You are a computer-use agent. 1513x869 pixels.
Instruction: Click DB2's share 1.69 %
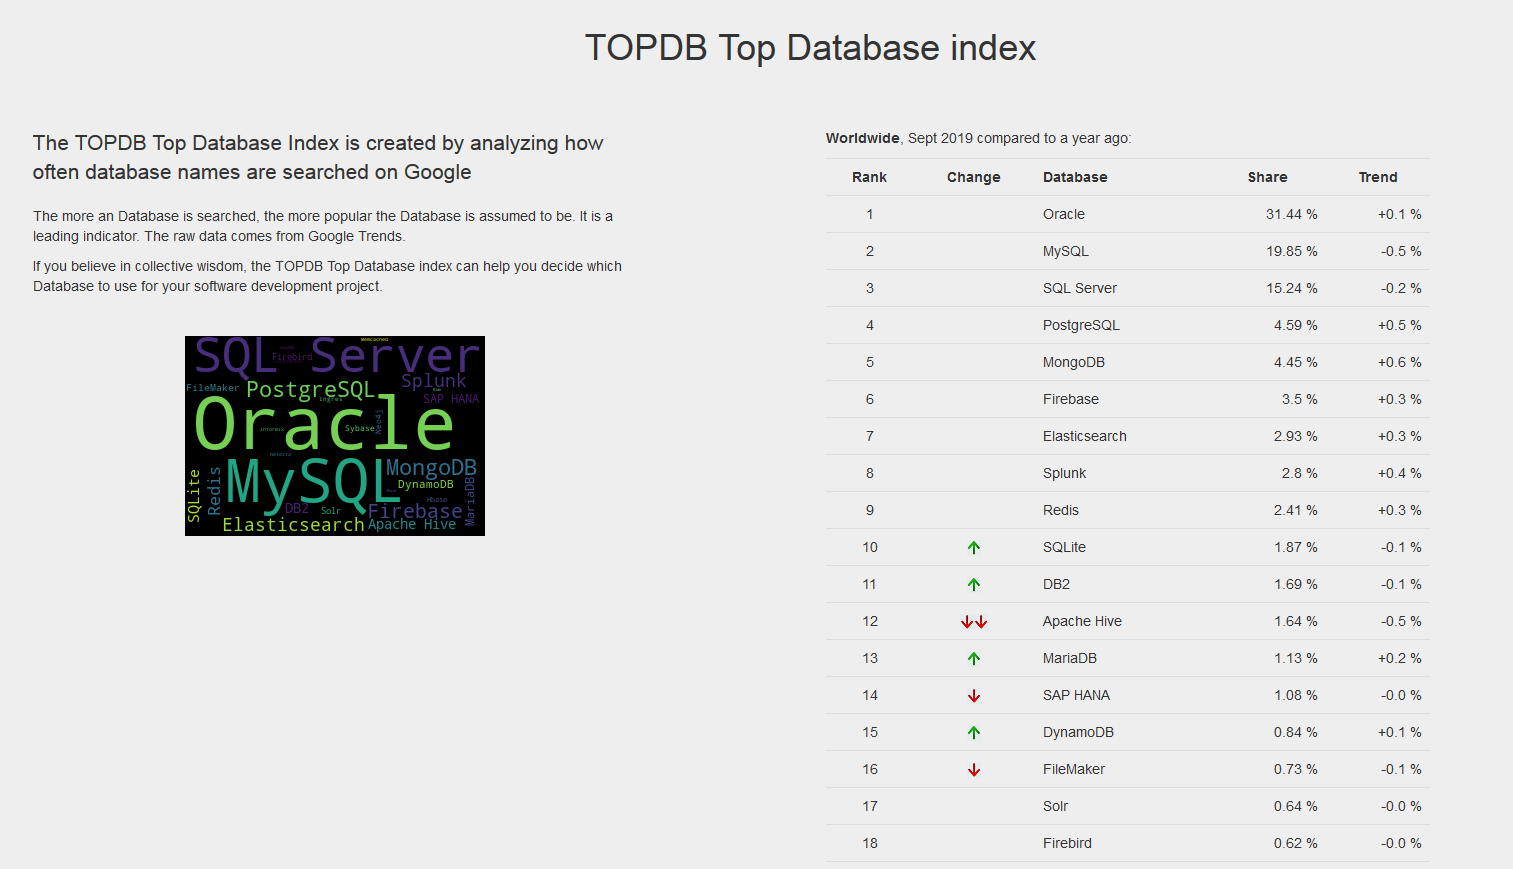(1296, 584)
